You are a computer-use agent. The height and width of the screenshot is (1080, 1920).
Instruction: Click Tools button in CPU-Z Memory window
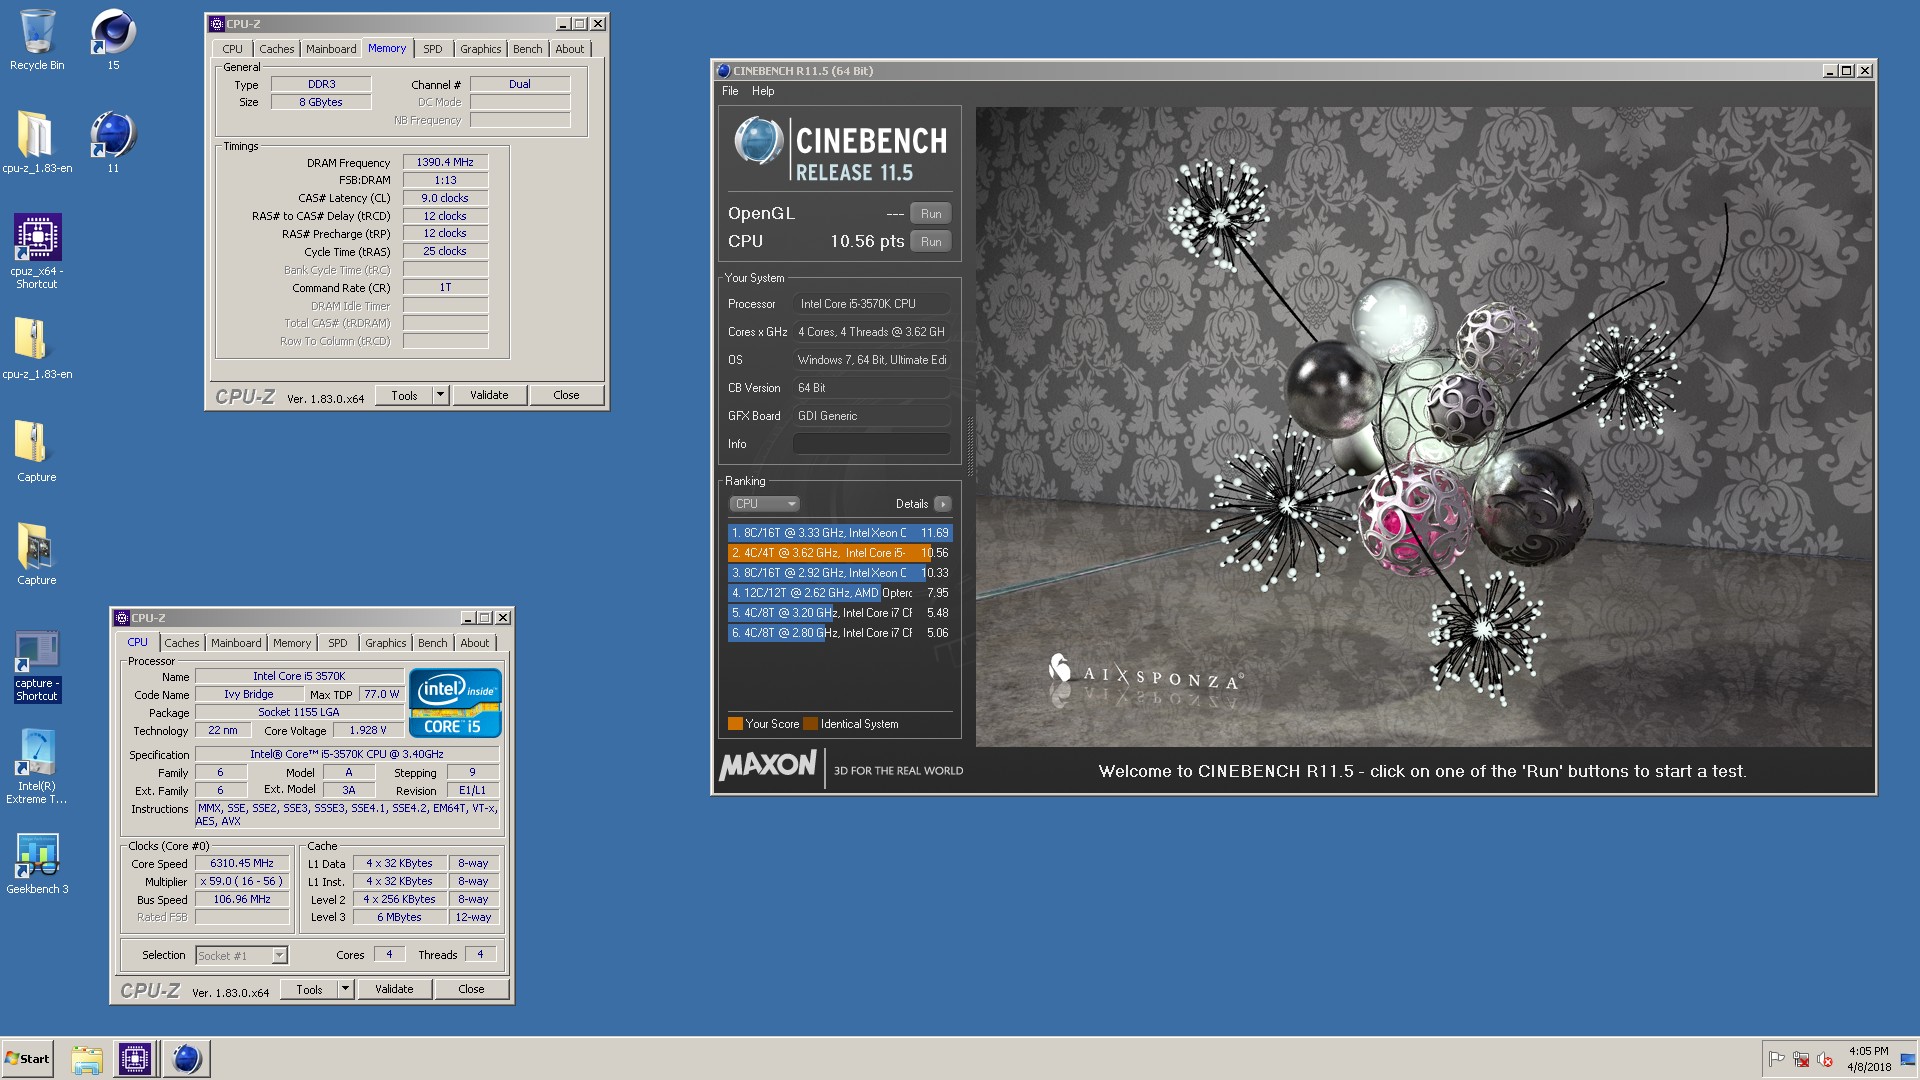click(x=404, y=395)
